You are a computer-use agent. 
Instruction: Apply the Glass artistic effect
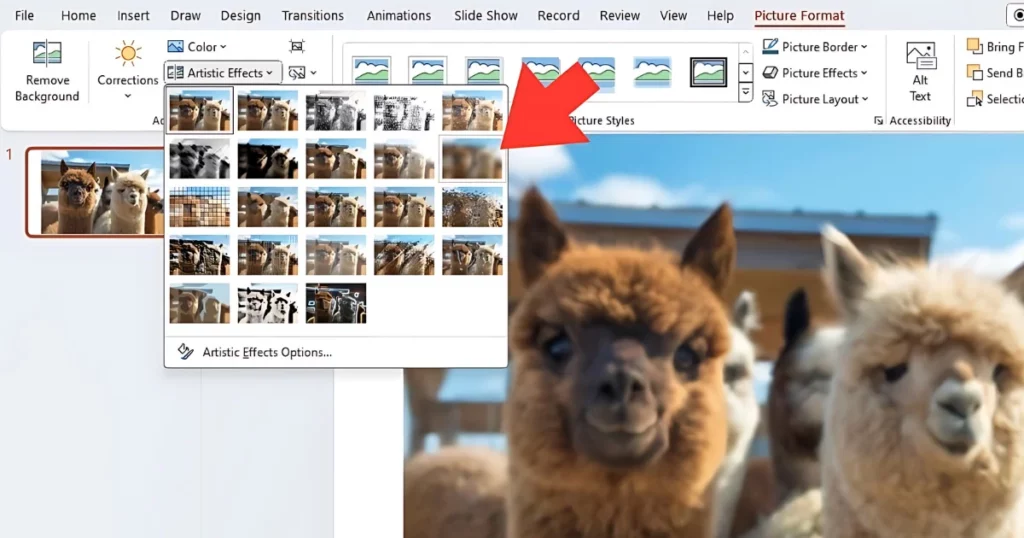point(472,207)
